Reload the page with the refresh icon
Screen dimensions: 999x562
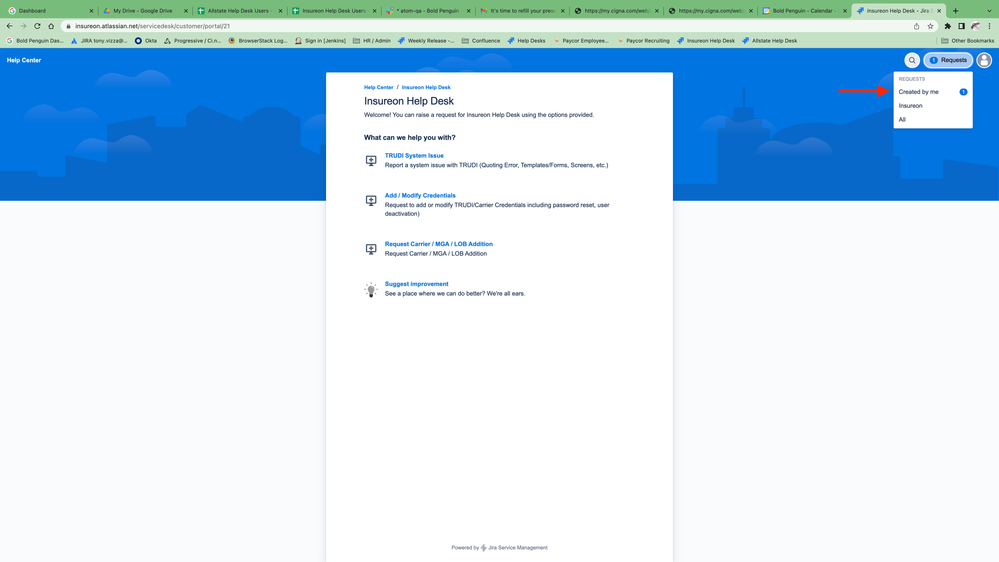(37, 26)
